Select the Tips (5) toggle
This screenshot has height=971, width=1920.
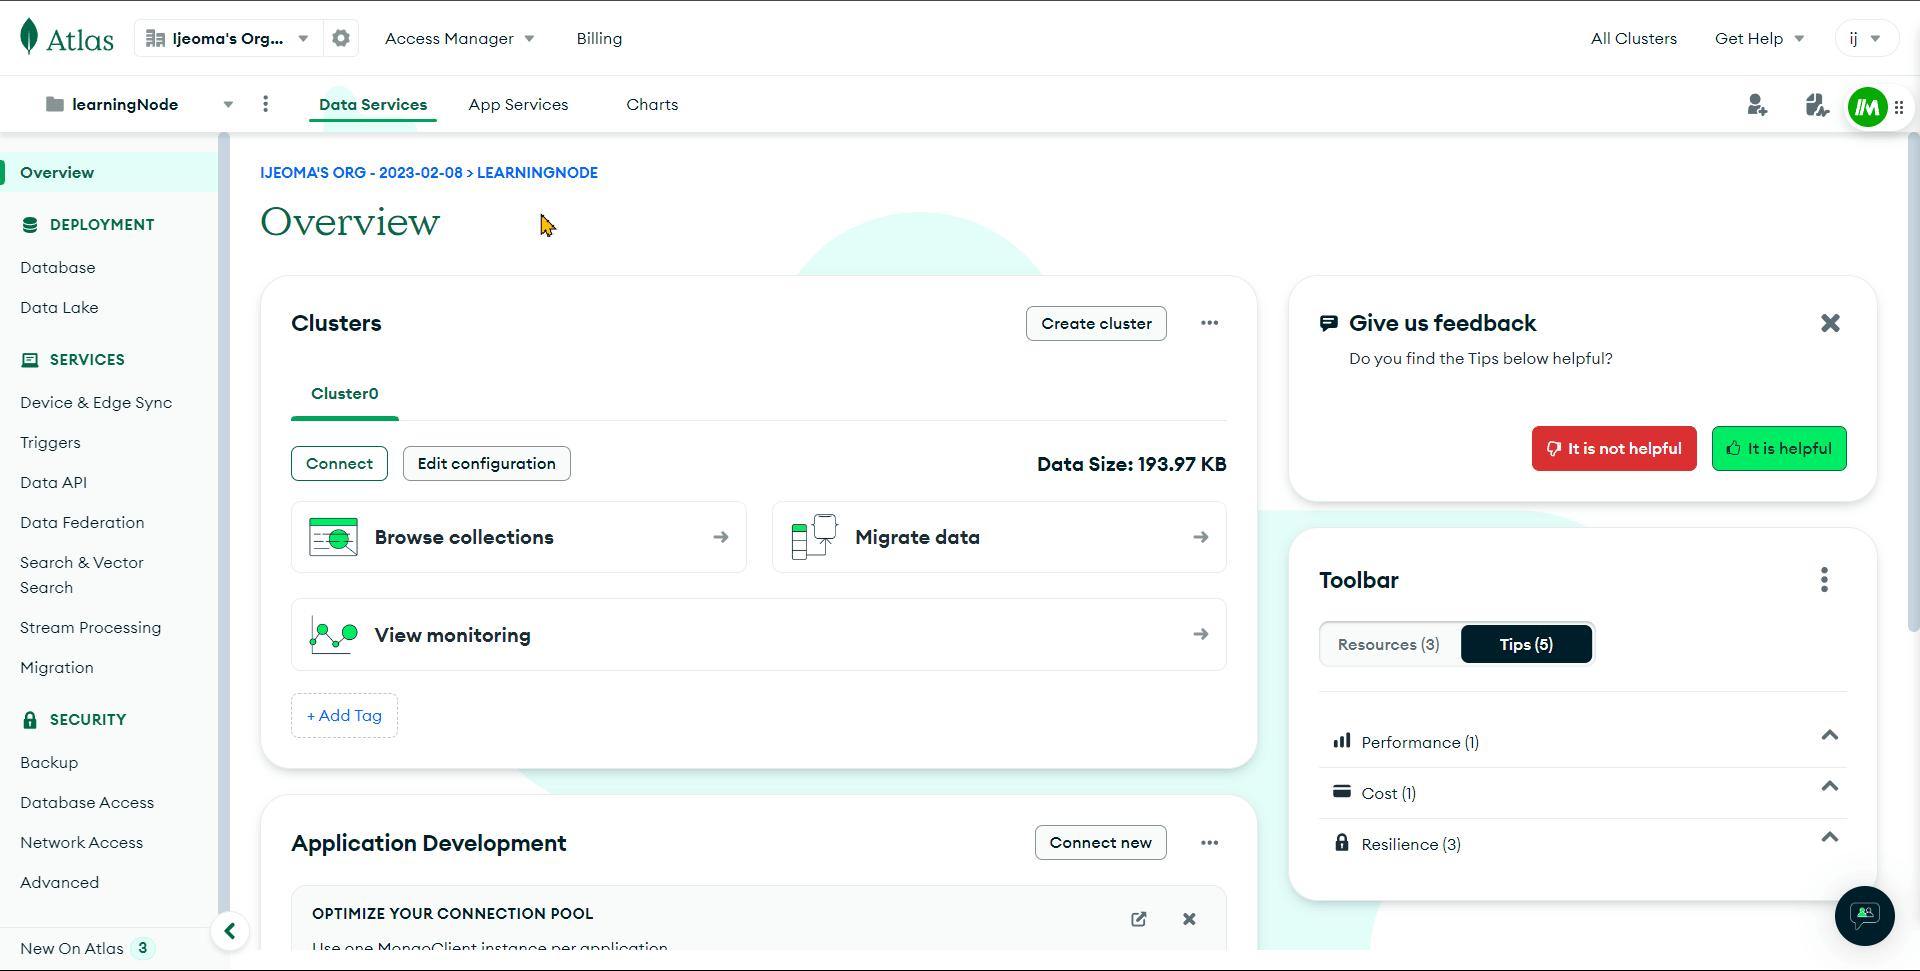(1526, 644)
